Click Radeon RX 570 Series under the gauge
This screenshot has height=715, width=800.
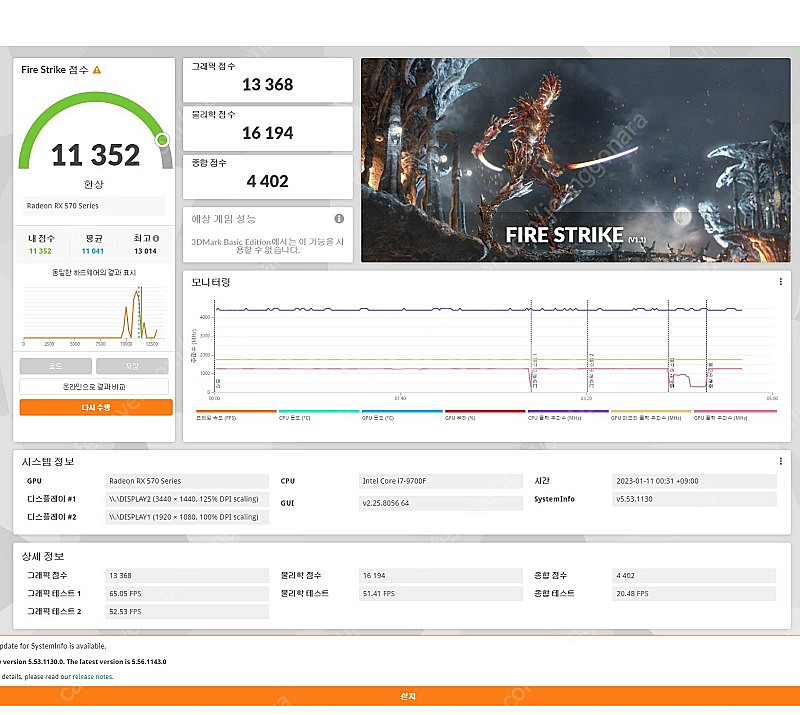tap(94, 206)
